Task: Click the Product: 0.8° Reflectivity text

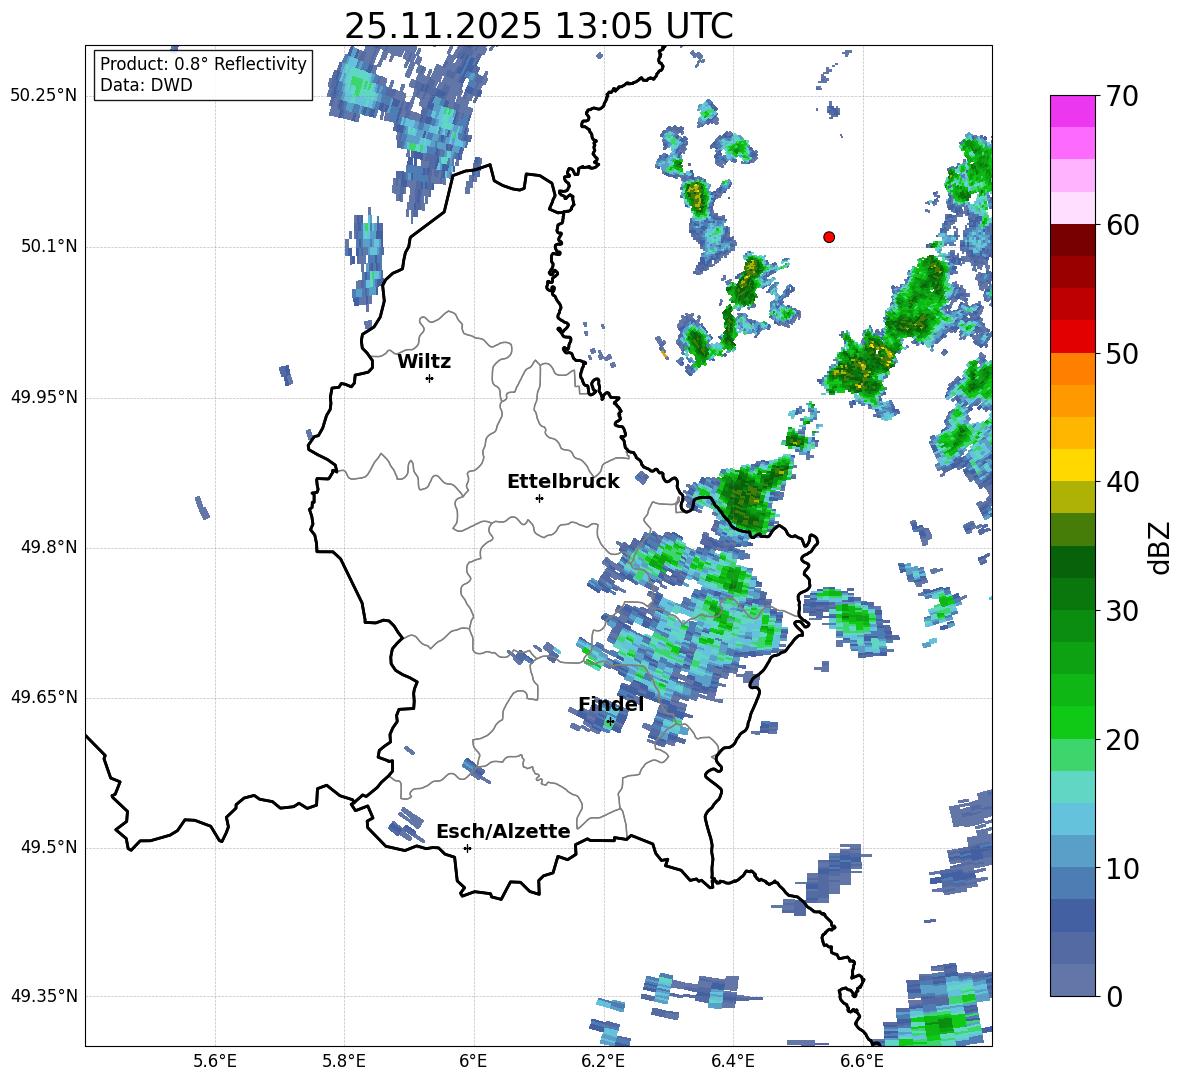Action: click(203, 64)
